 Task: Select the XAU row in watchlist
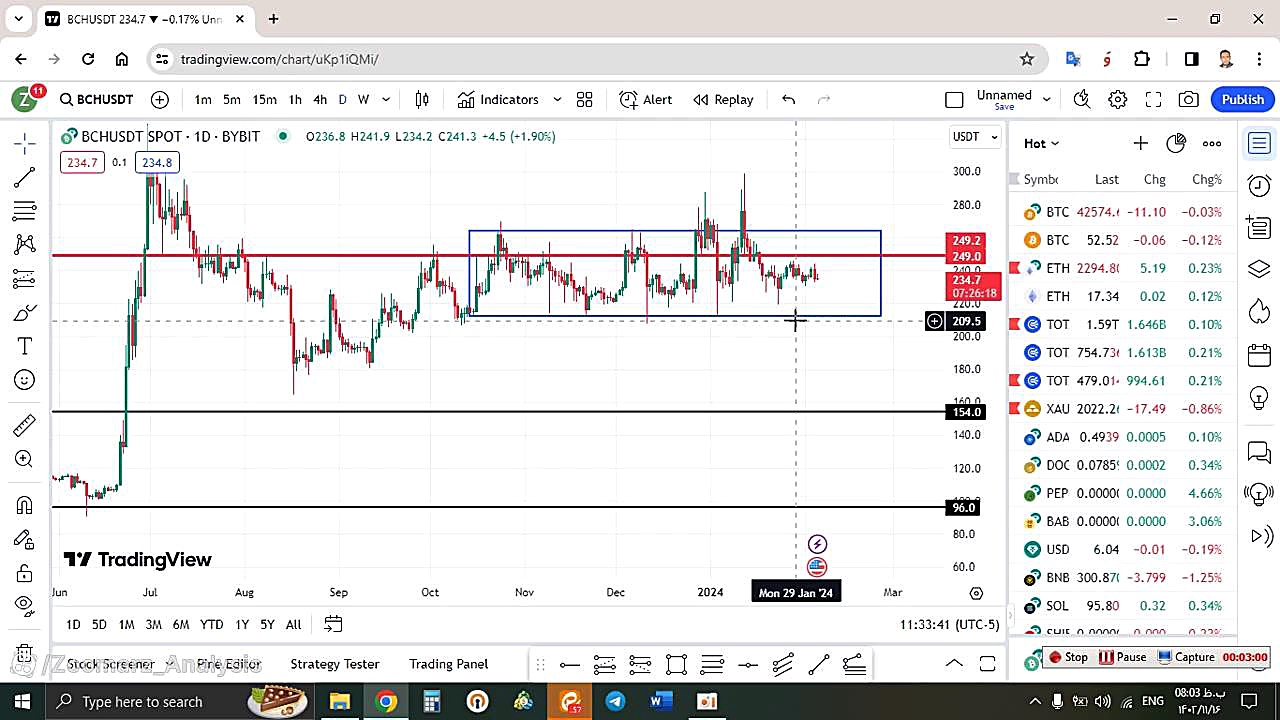click(x=1124, y=408)
